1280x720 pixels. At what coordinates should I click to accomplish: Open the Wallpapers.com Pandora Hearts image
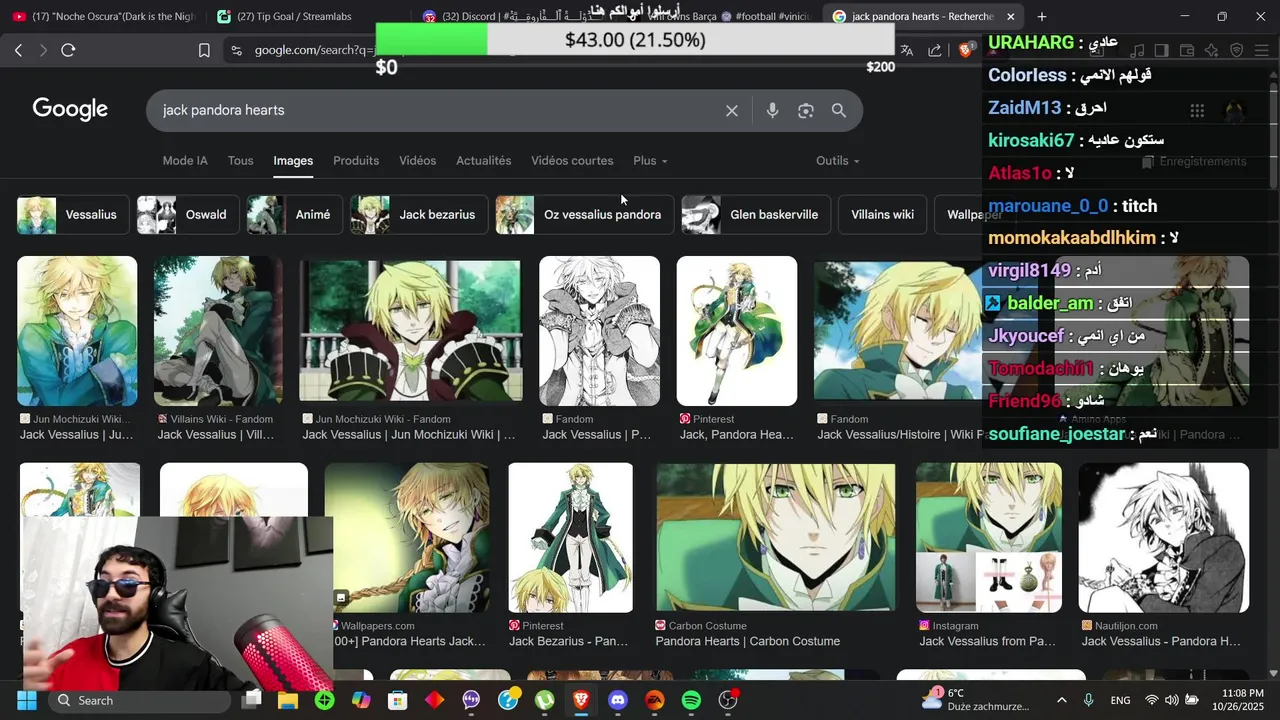pos(407,537)
